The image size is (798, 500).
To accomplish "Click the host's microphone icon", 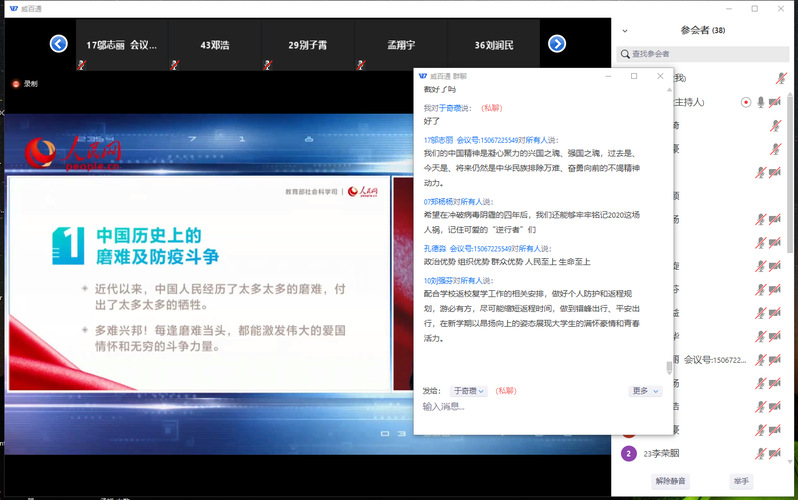I will pos(760,102).
